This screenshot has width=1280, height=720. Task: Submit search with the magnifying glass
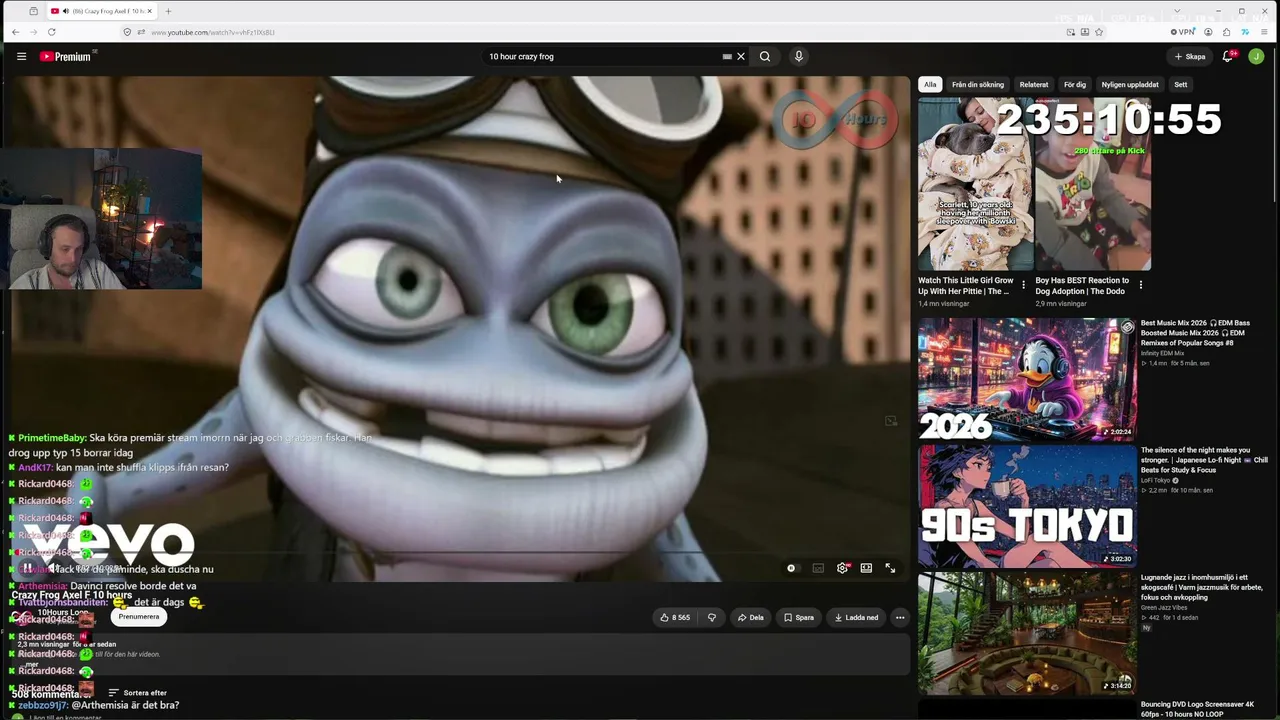click(765, 56)
